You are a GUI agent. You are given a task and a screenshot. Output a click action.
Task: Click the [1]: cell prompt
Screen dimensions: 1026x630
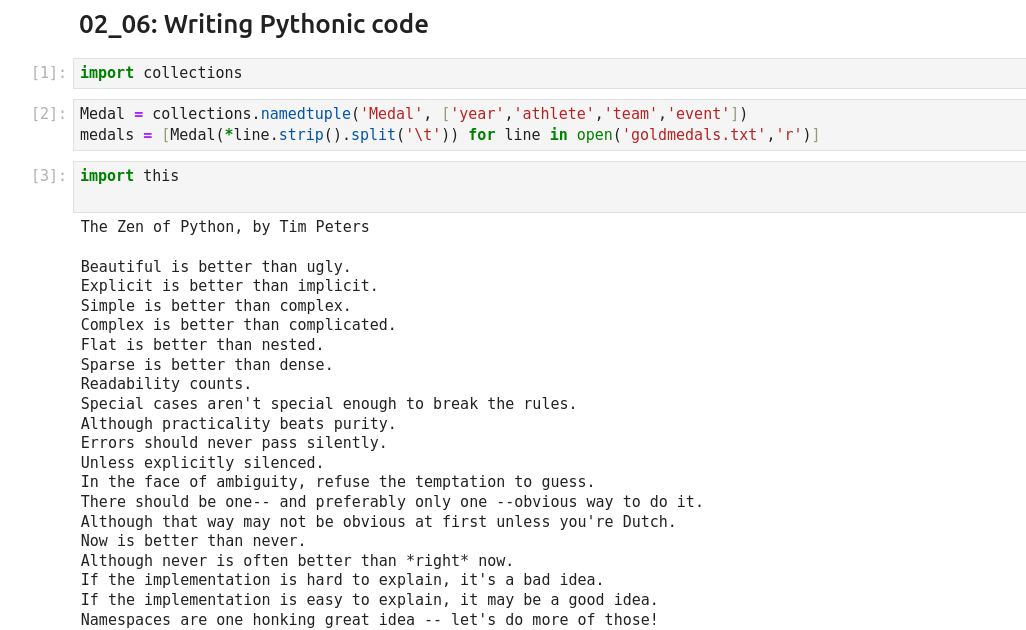tap(49, 73)
